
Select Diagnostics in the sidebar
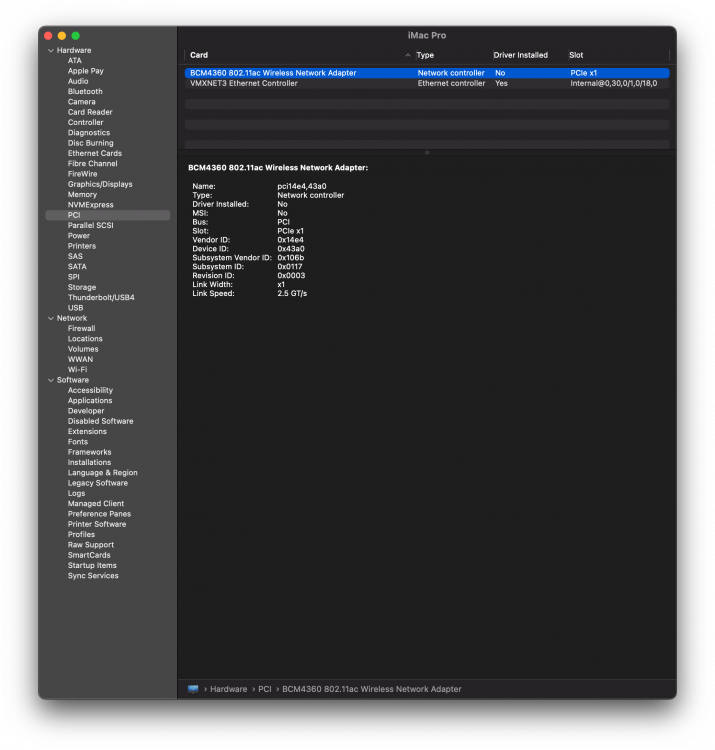[88, 132]
